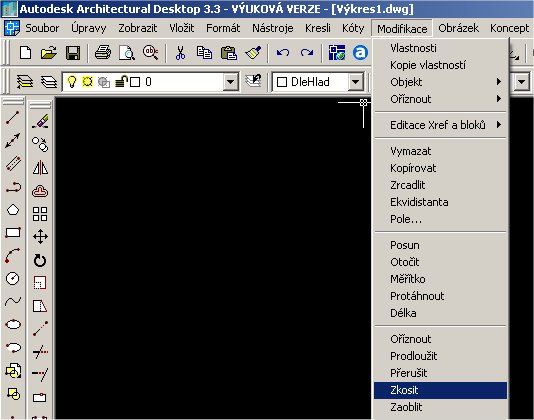534x420 pixels.
Task: Click the layer 0 color swatch
Action: coord(135,82)
